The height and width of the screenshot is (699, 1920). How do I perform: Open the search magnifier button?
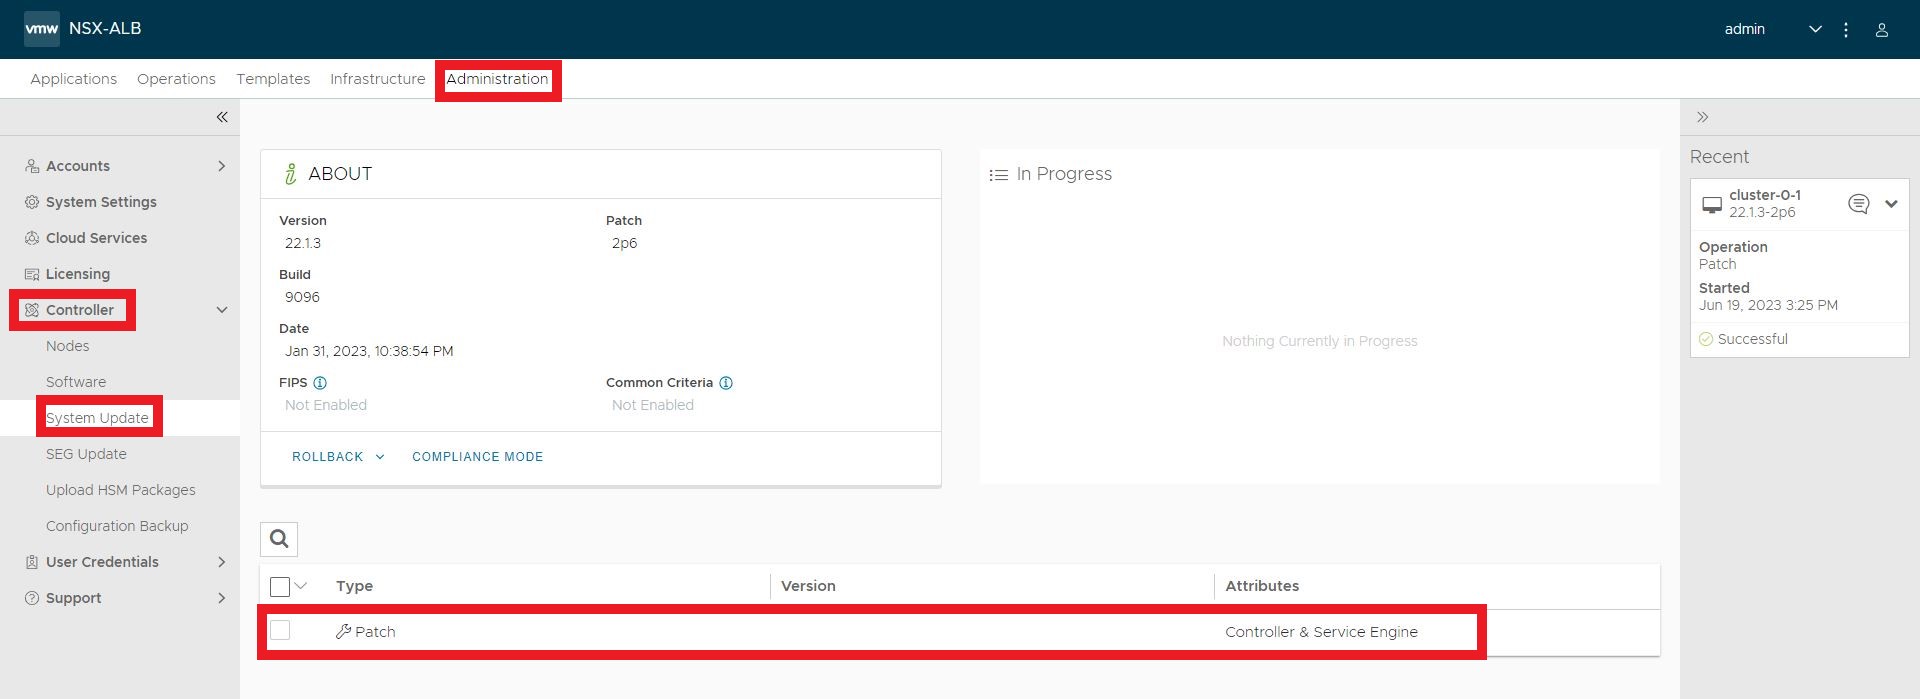279,539
